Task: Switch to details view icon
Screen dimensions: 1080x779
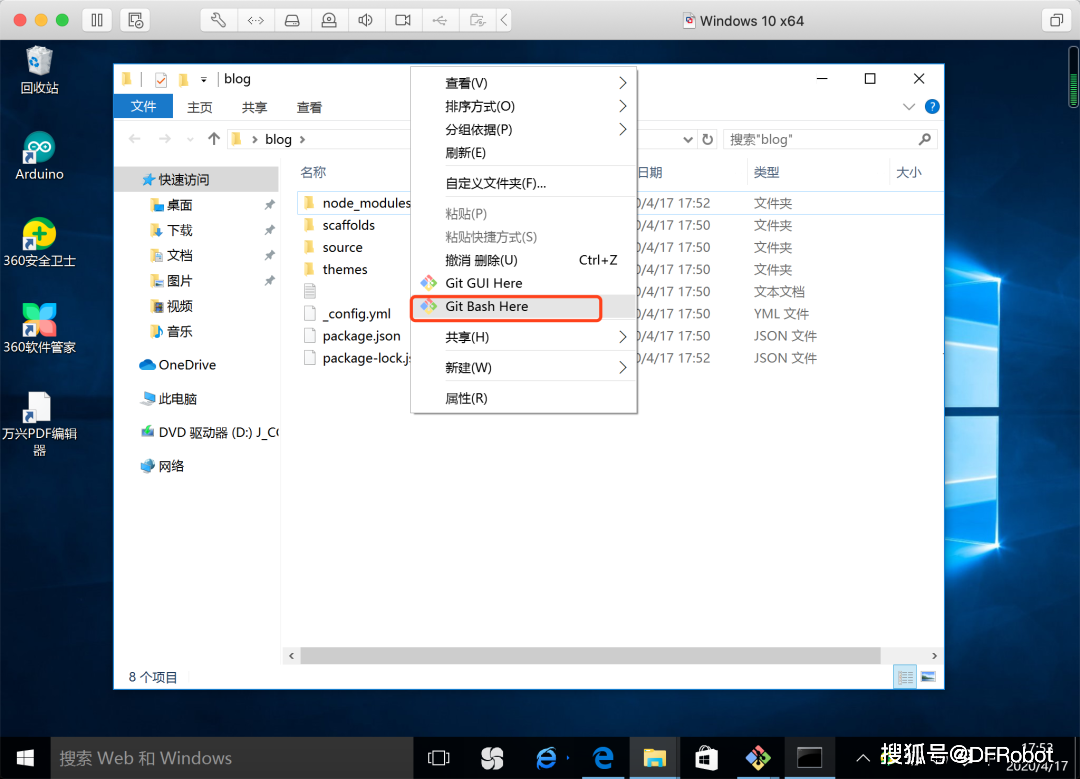Action: (x=905, y=677)
